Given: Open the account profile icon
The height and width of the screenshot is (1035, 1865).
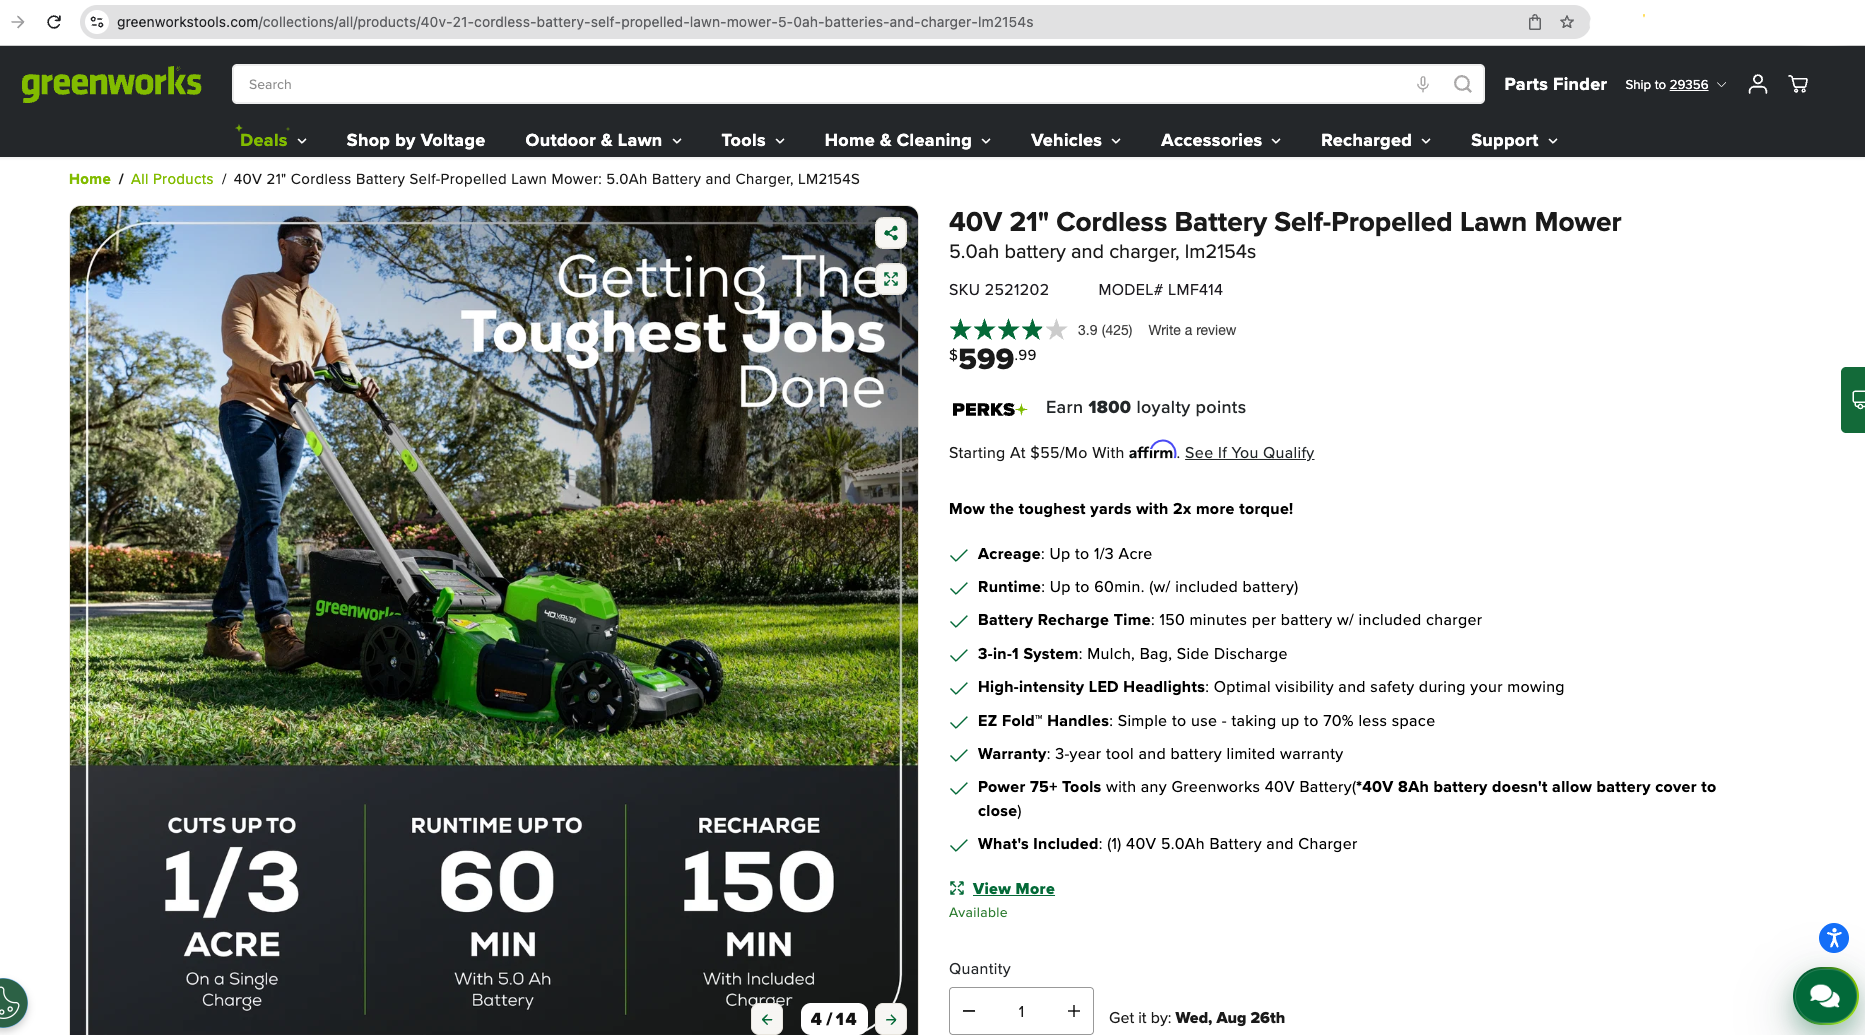Looking at the screenshot, I should click(x=1758, y=84).
